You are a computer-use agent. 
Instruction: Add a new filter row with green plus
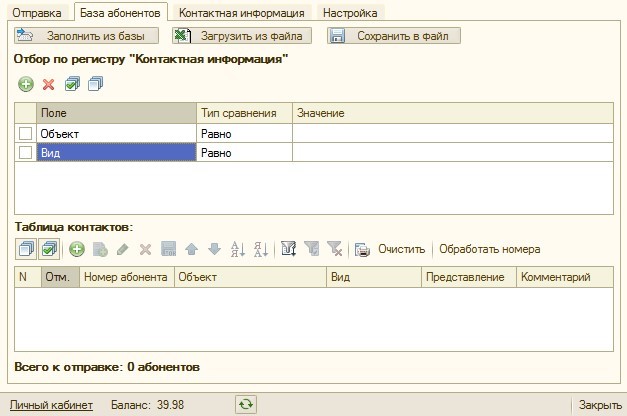[x=26, y=84]
